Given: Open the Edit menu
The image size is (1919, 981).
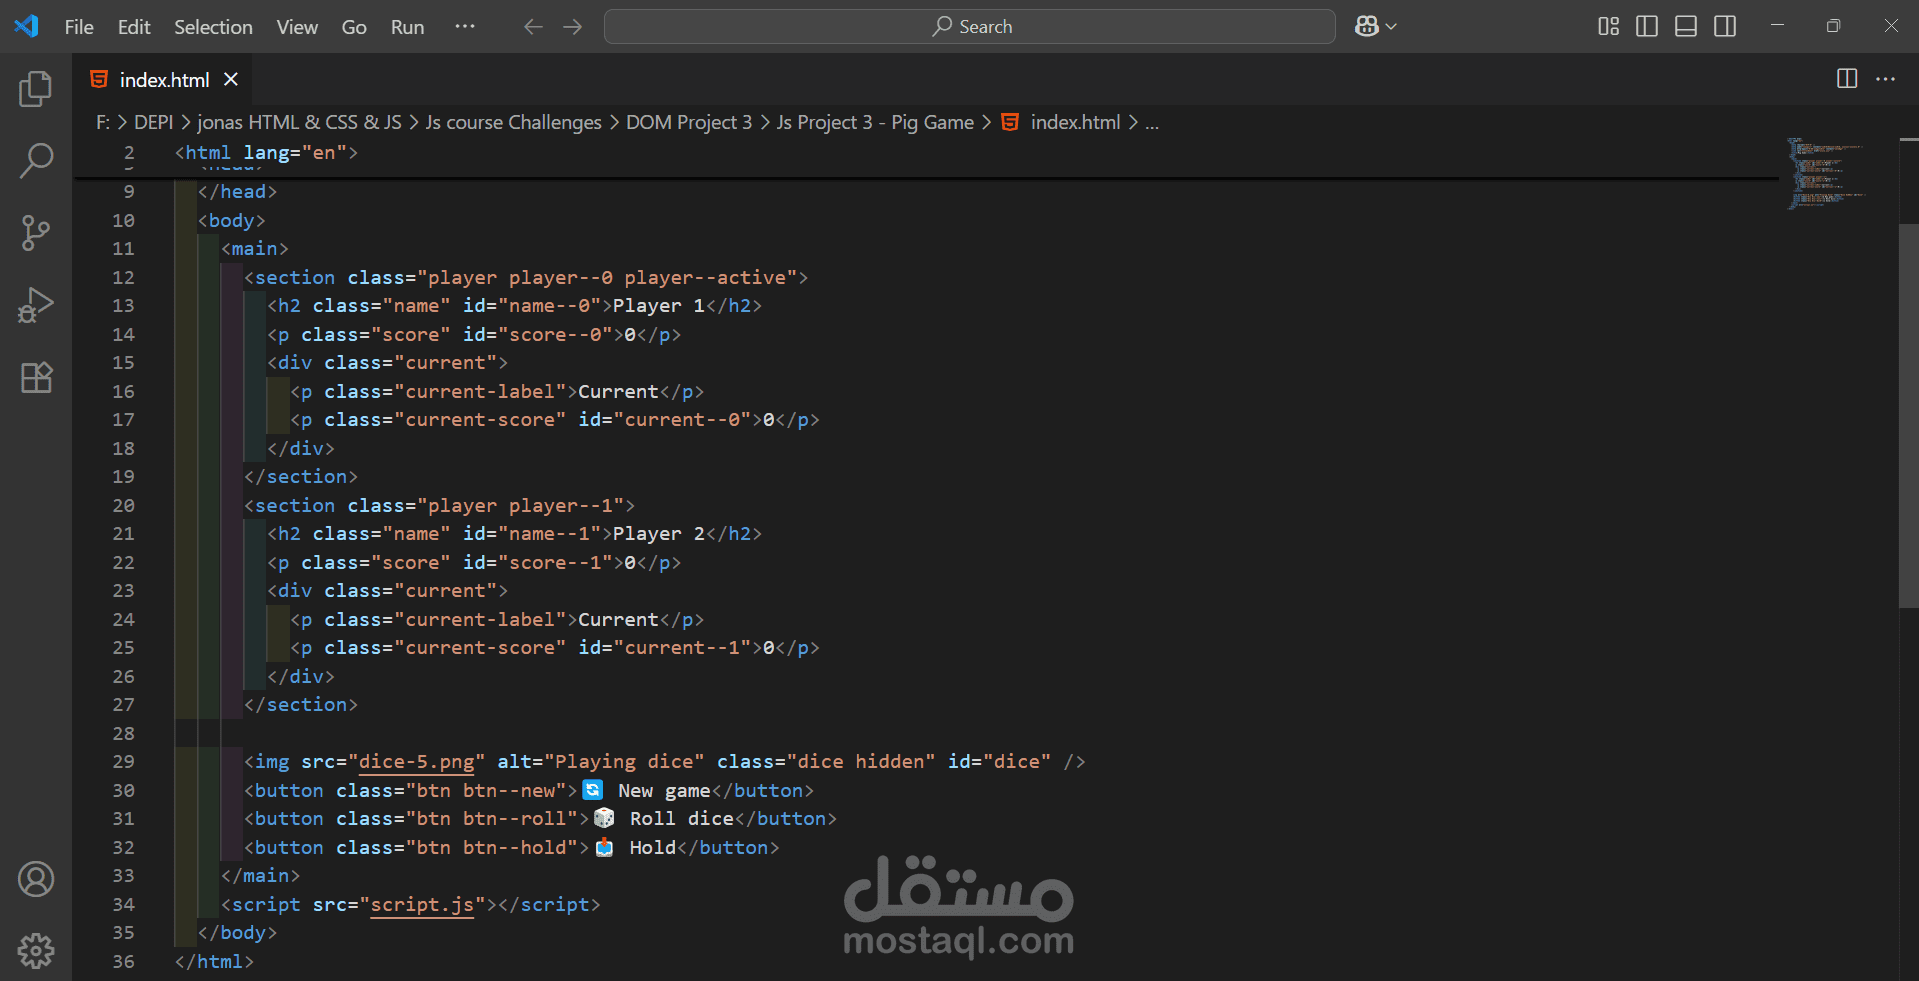Looking at the screenshot, I should [134, 27].
